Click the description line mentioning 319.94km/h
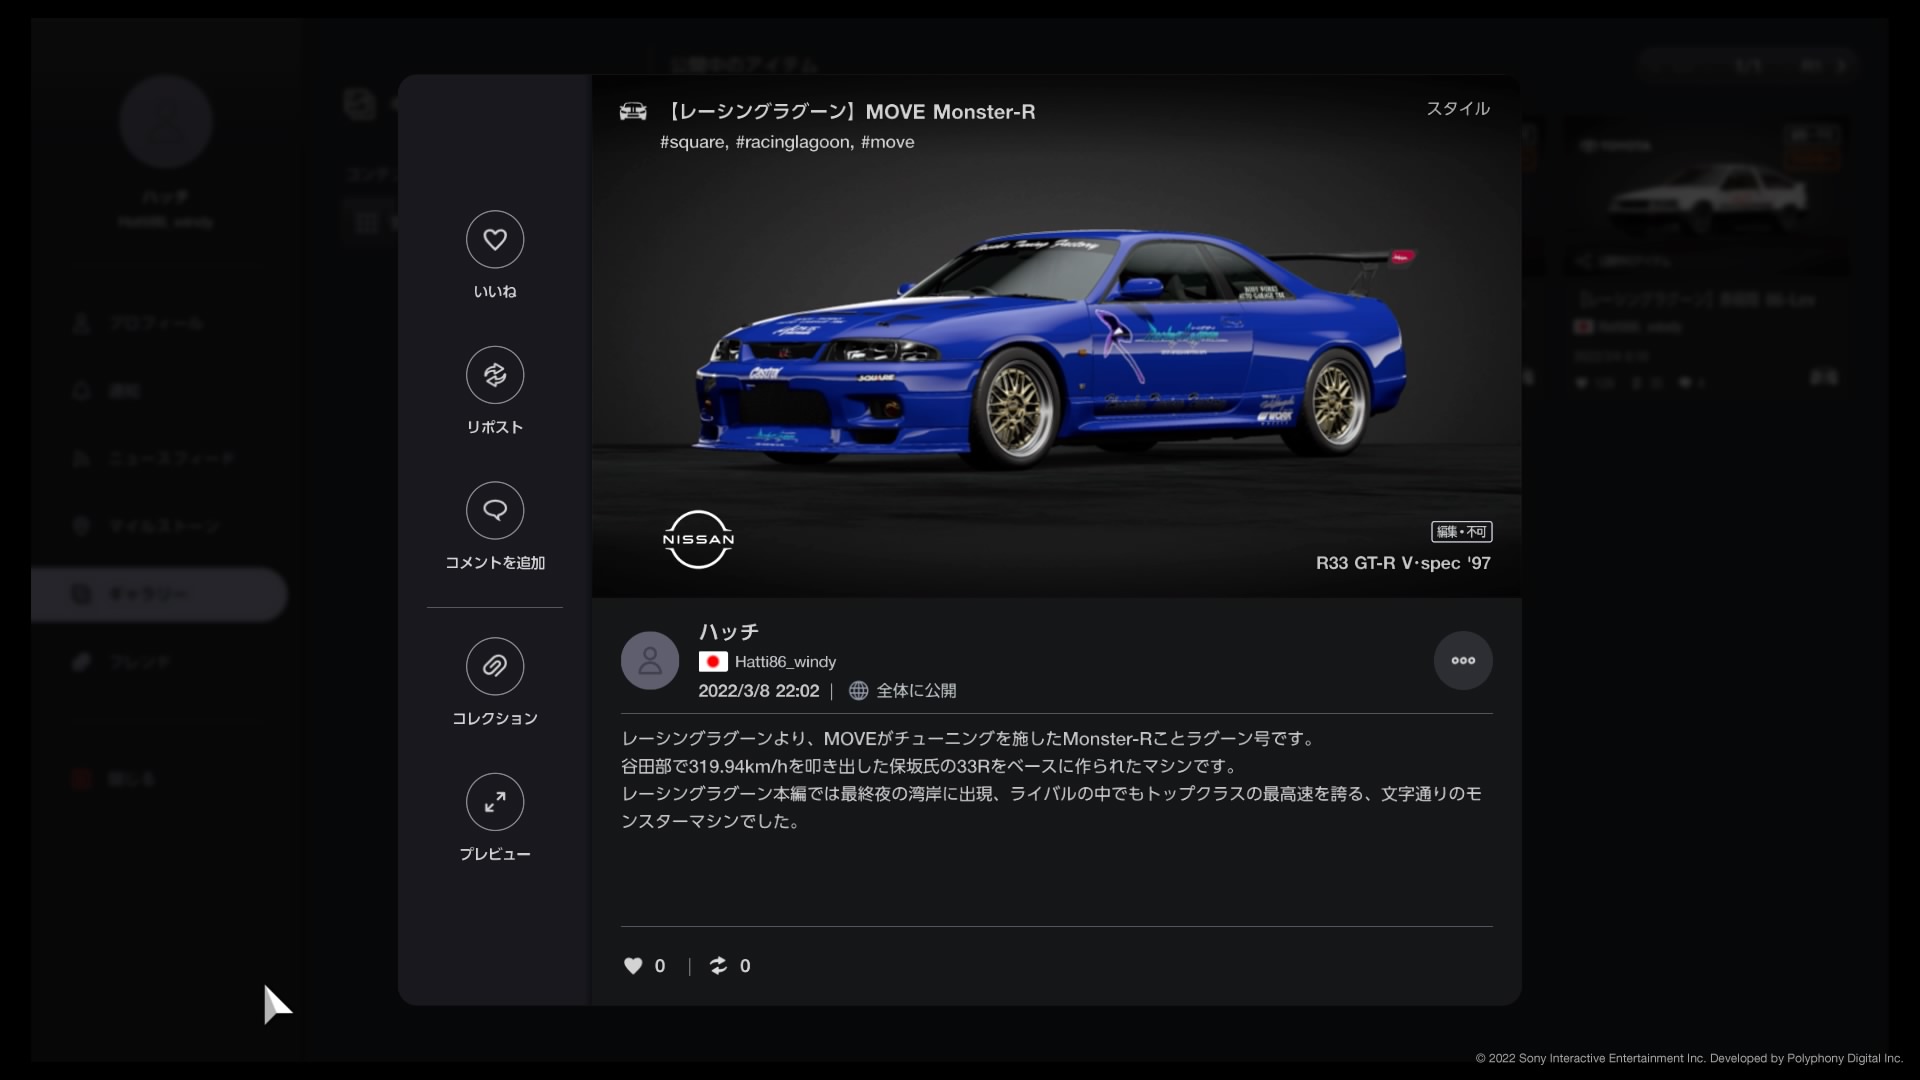The width and height of the screenshot is (1920, 1080). (x=931, y=766)
